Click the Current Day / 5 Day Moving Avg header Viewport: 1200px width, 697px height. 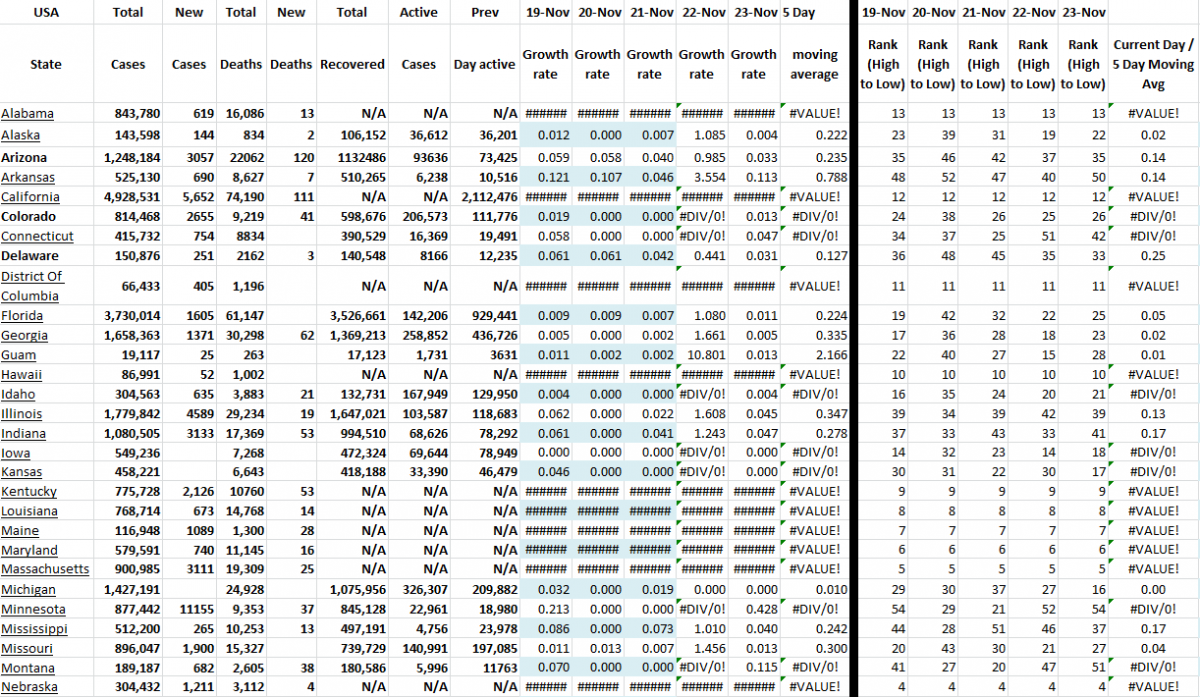point(1153,64)
